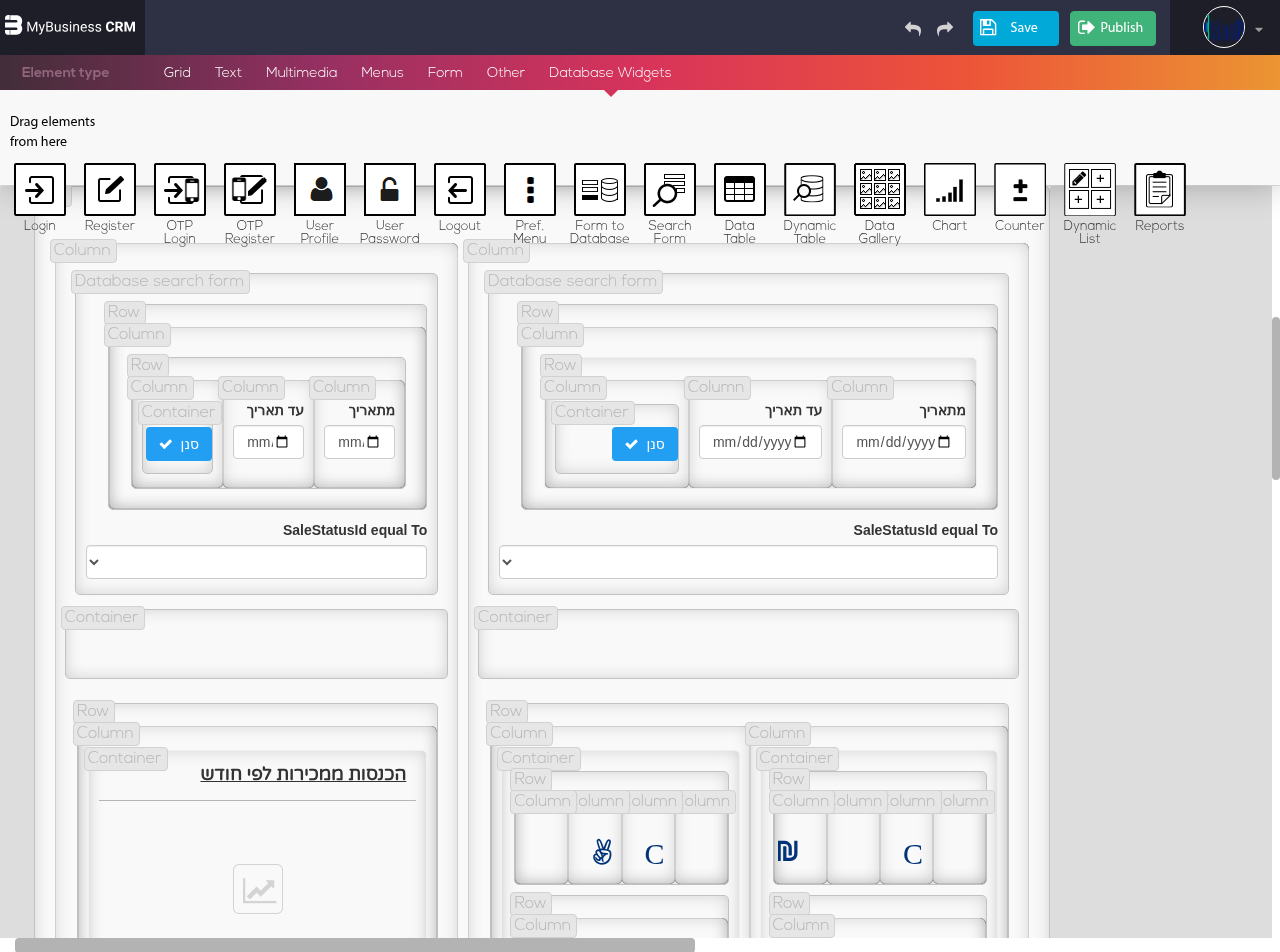Select the Dynamic List widget icon
1280x952 pixels.
[1090, 190]
